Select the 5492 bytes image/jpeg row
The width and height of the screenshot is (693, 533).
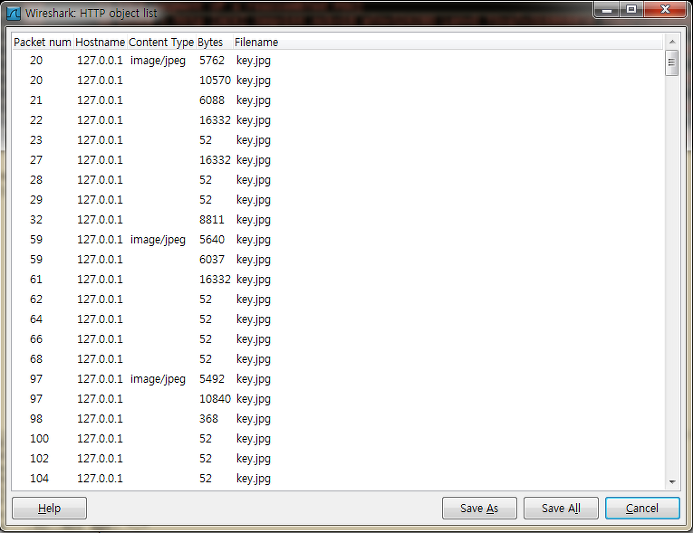pyautogui.click(x=338, y=379)
